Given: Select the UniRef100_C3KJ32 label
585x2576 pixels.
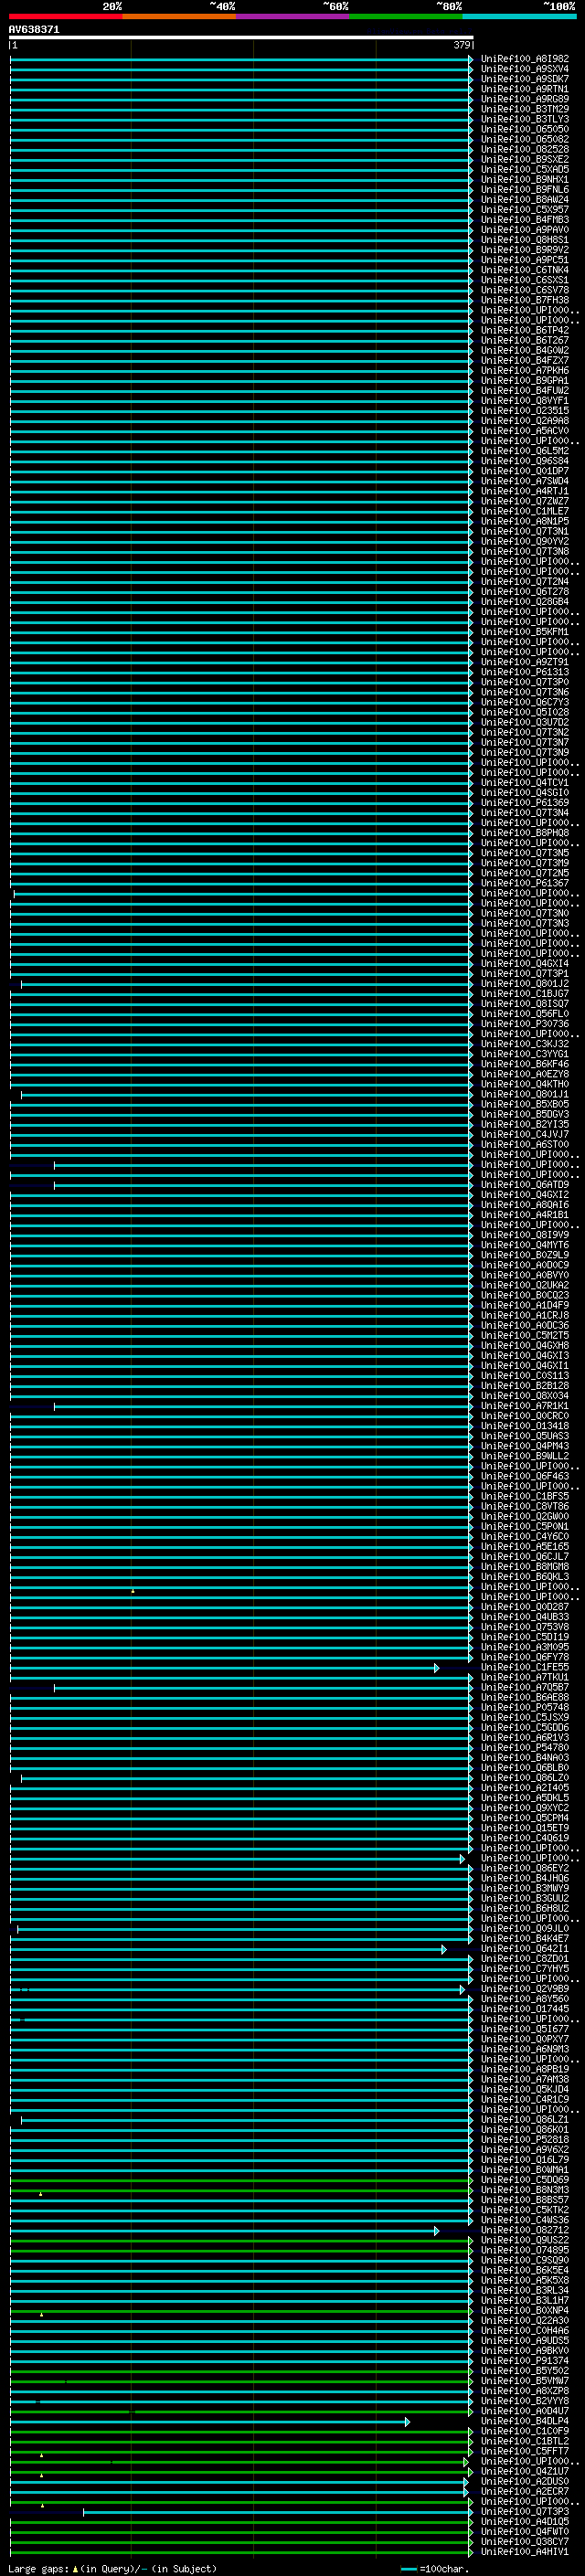Looking at the screenshot, I should [524, 1044].
